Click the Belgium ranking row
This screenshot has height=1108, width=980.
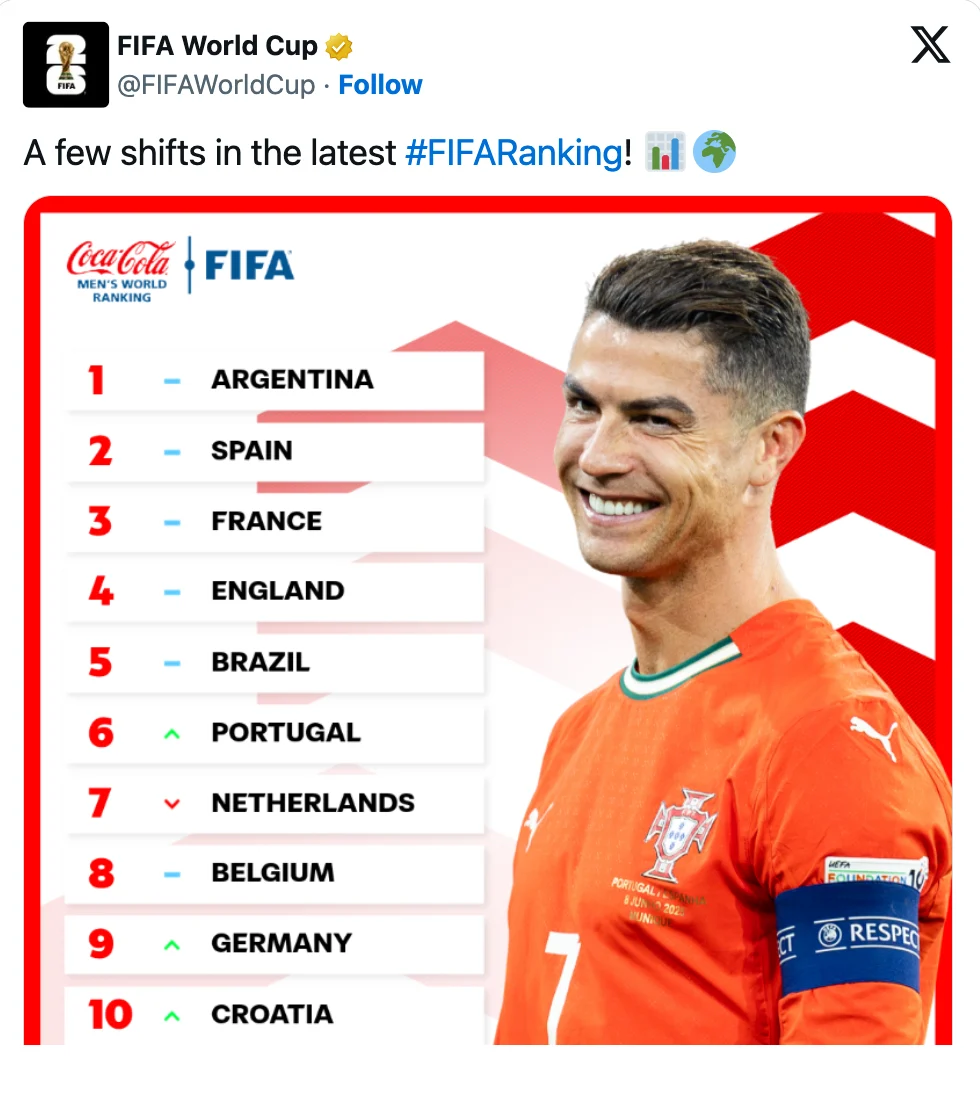point(274,873)
